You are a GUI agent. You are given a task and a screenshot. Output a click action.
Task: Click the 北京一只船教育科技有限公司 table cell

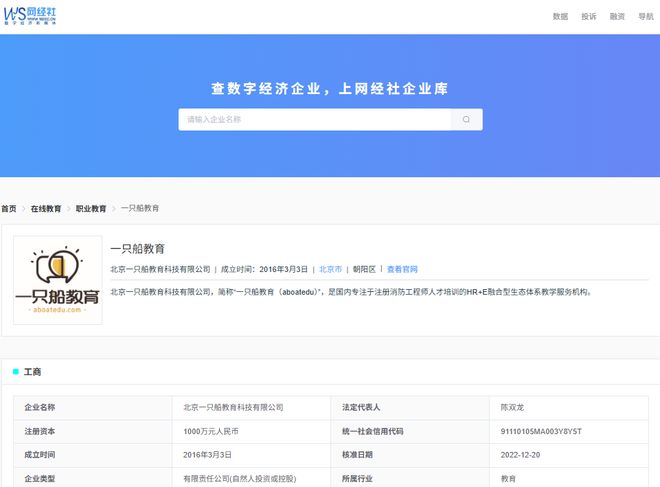[251, 407]
